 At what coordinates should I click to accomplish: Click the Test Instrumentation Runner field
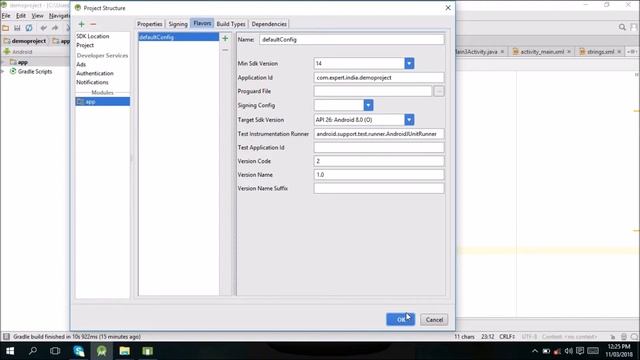click(379, 133)
